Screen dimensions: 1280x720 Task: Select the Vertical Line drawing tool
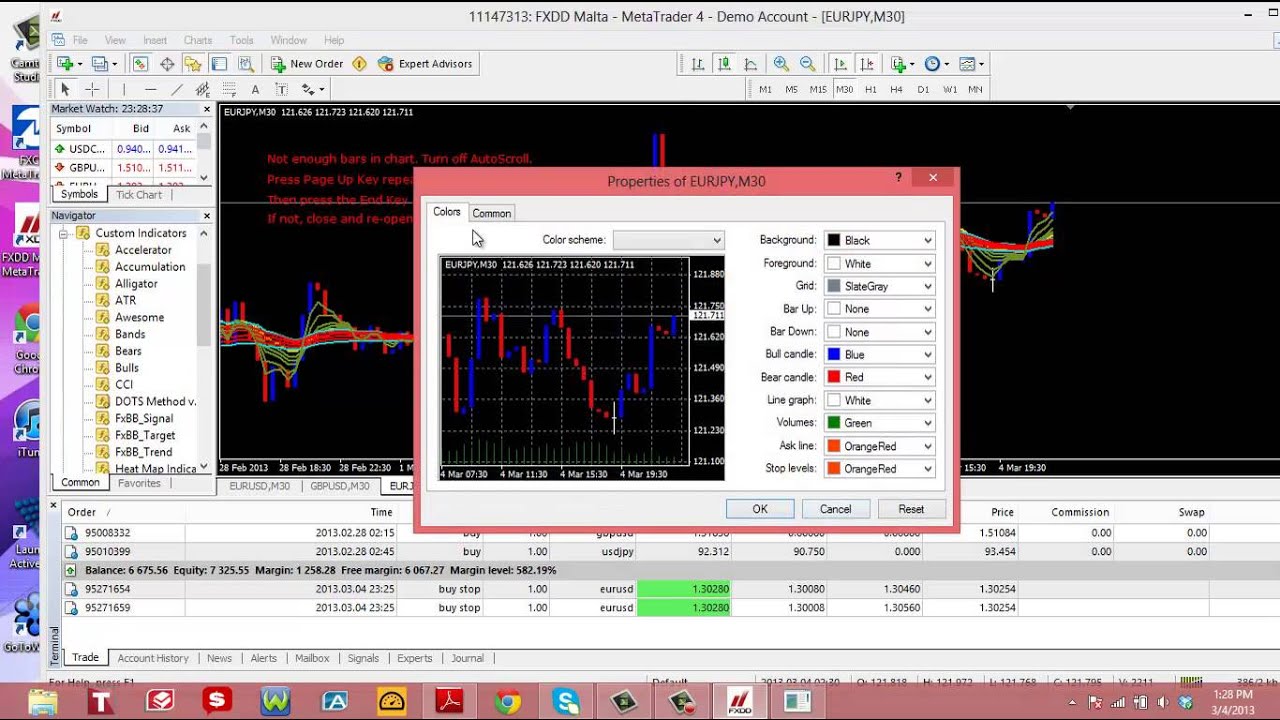coord(125,89)
